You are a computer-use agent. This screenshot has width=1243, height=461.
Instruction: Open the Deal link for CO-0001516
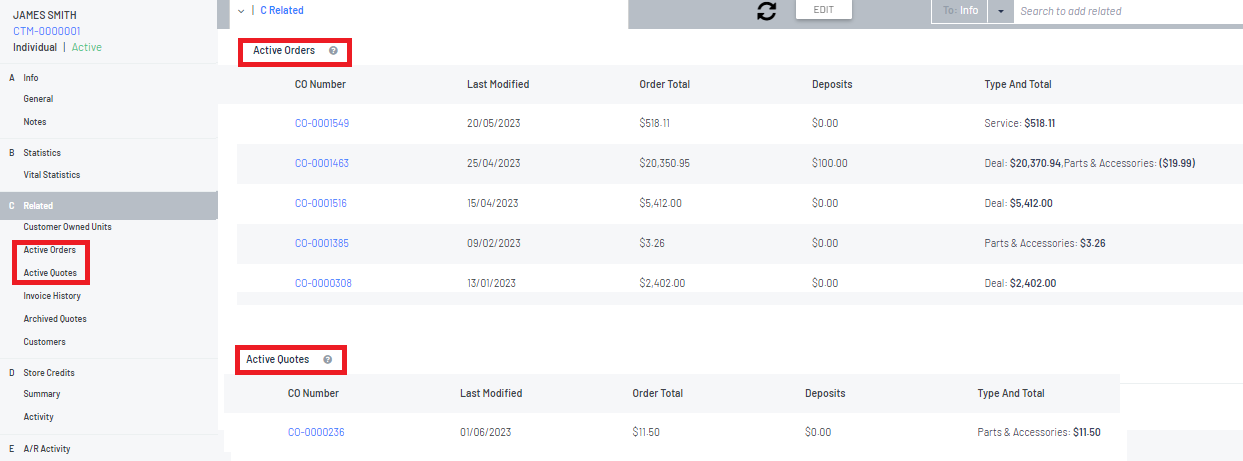point(995,203)
